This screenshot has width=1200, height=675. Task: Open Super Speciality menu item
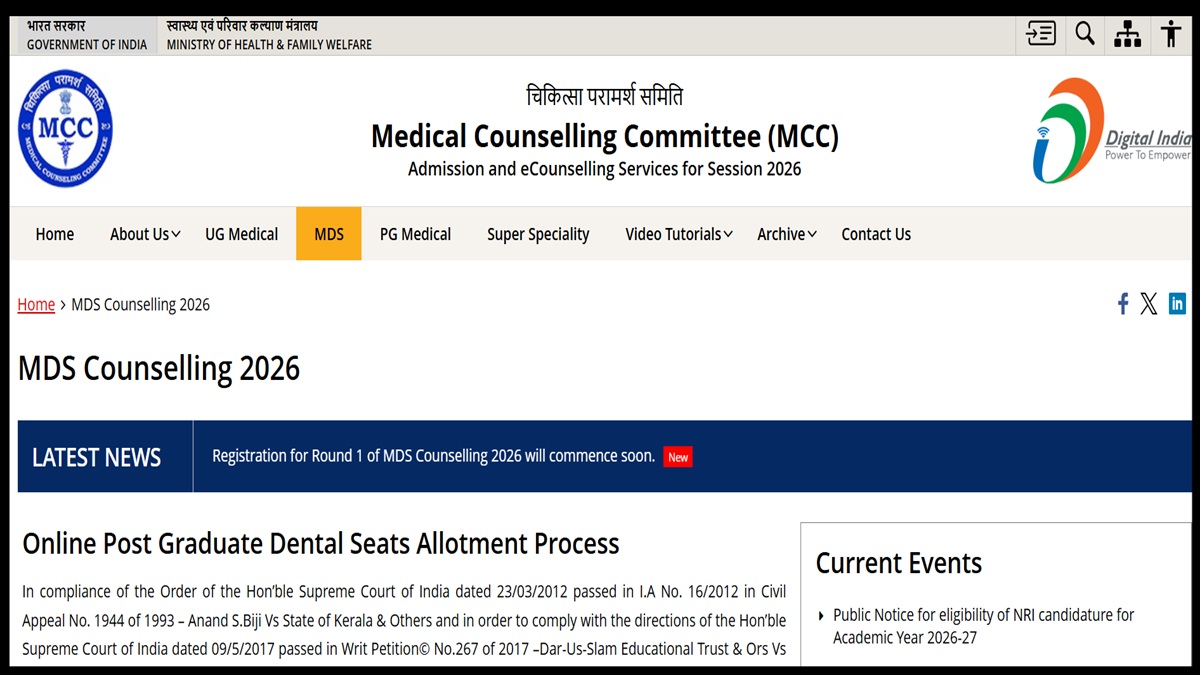click(538, 234)
